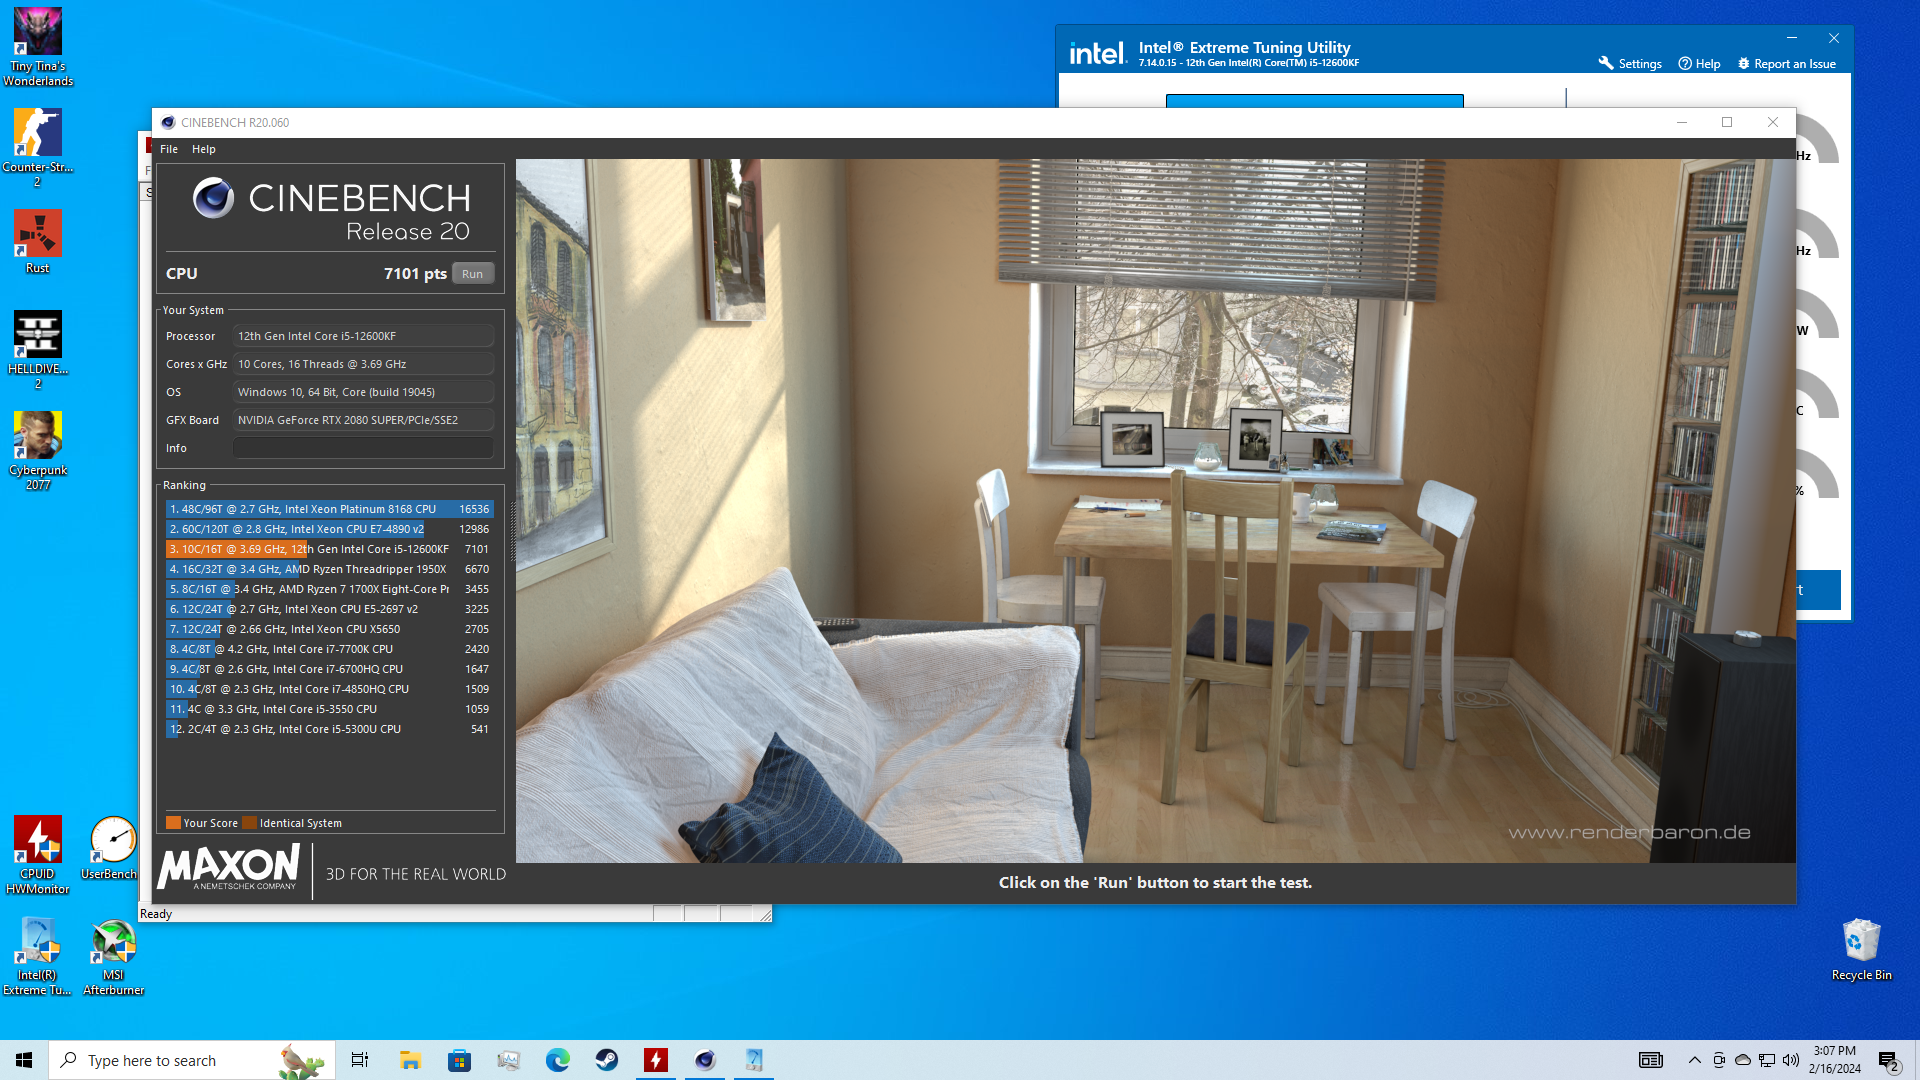Select ranking row 6 Xeon E5-2697 v2
This screenshot has width=1920, height=1080.
tap(330, 609)
